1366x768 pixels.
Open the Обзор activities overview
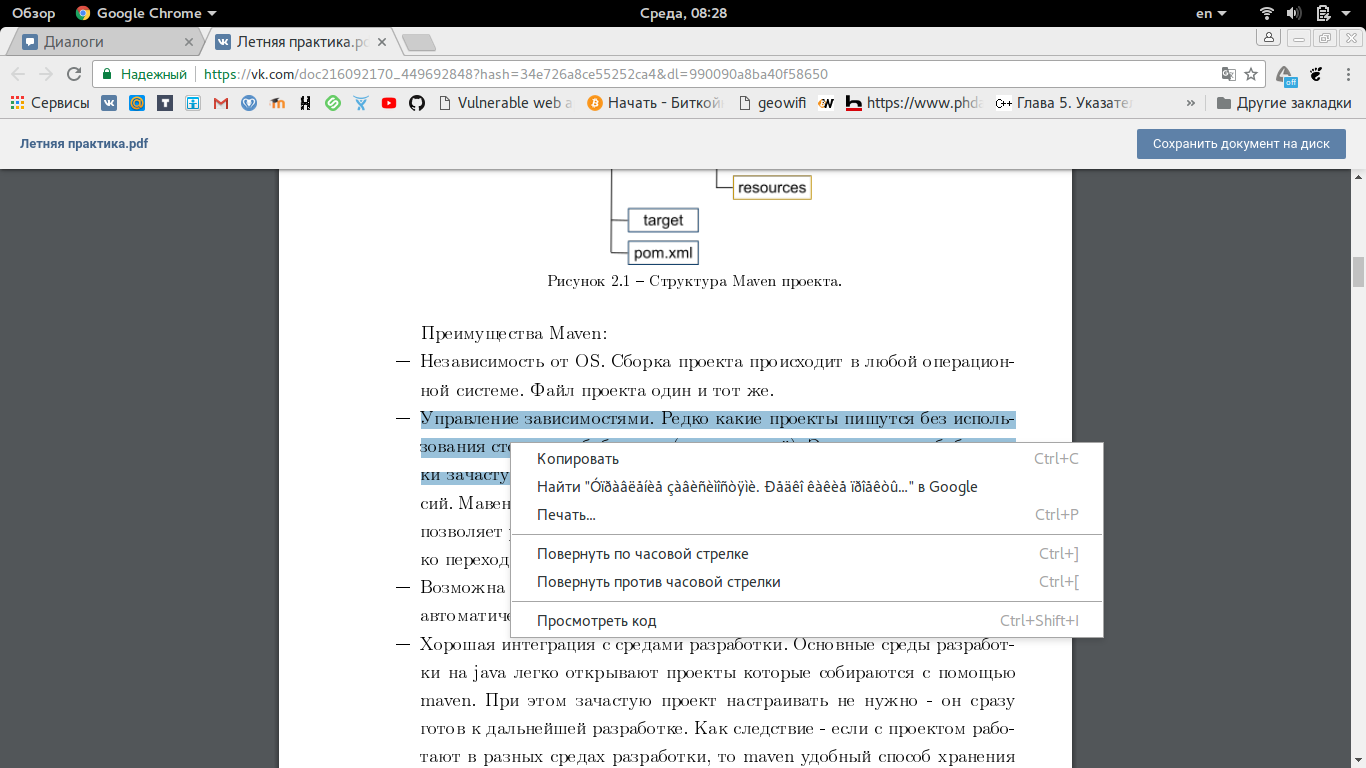click(x=34, y=13)
